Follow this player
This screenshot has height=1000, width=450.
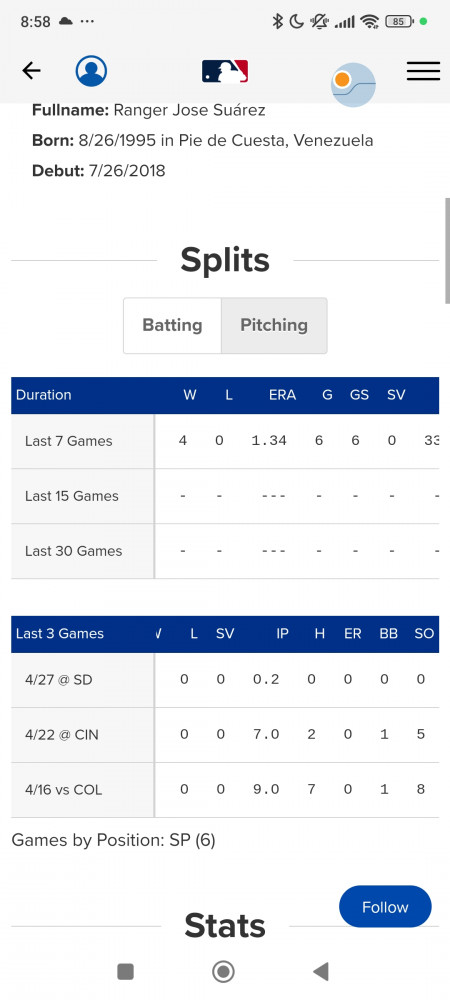click(x=385, y=907)
